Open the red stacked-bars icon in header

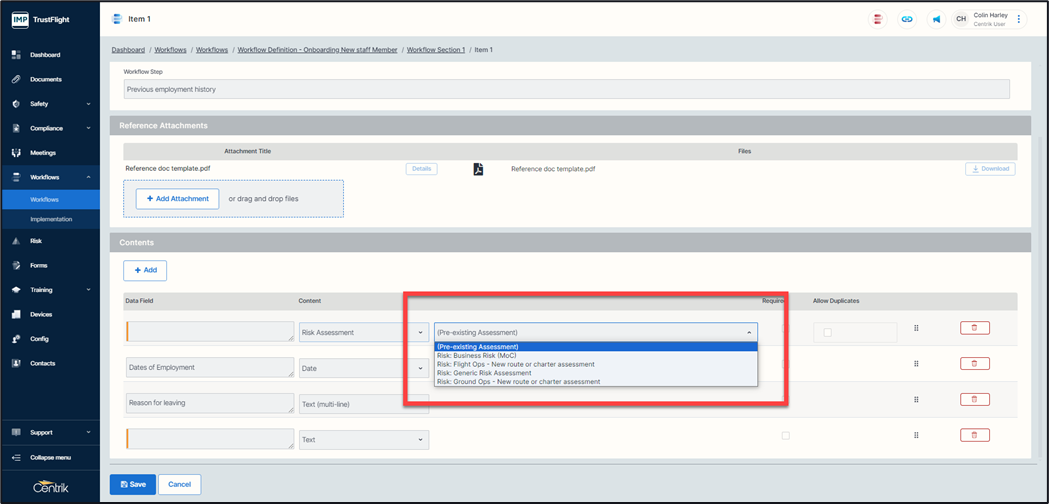(877, 19)
